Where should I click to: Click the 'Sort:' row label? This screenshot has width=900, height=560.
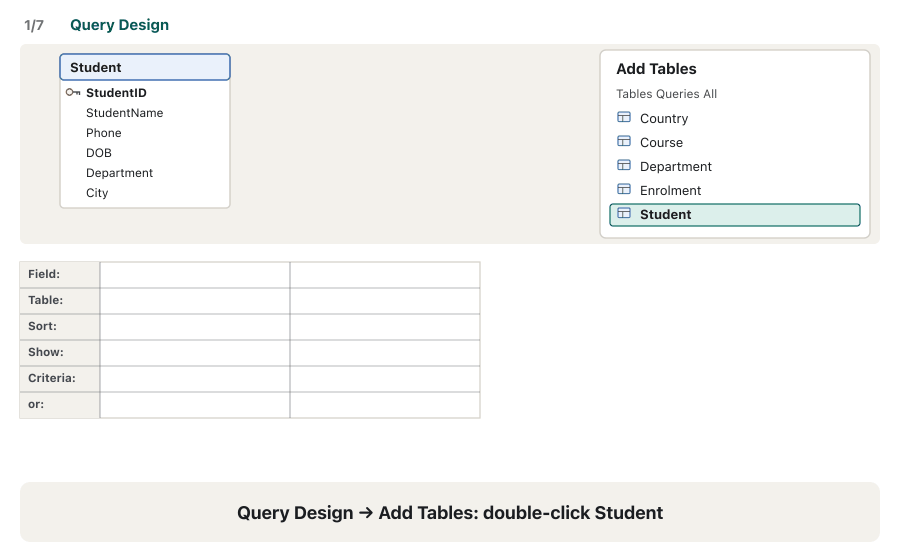tap(42, 326)
